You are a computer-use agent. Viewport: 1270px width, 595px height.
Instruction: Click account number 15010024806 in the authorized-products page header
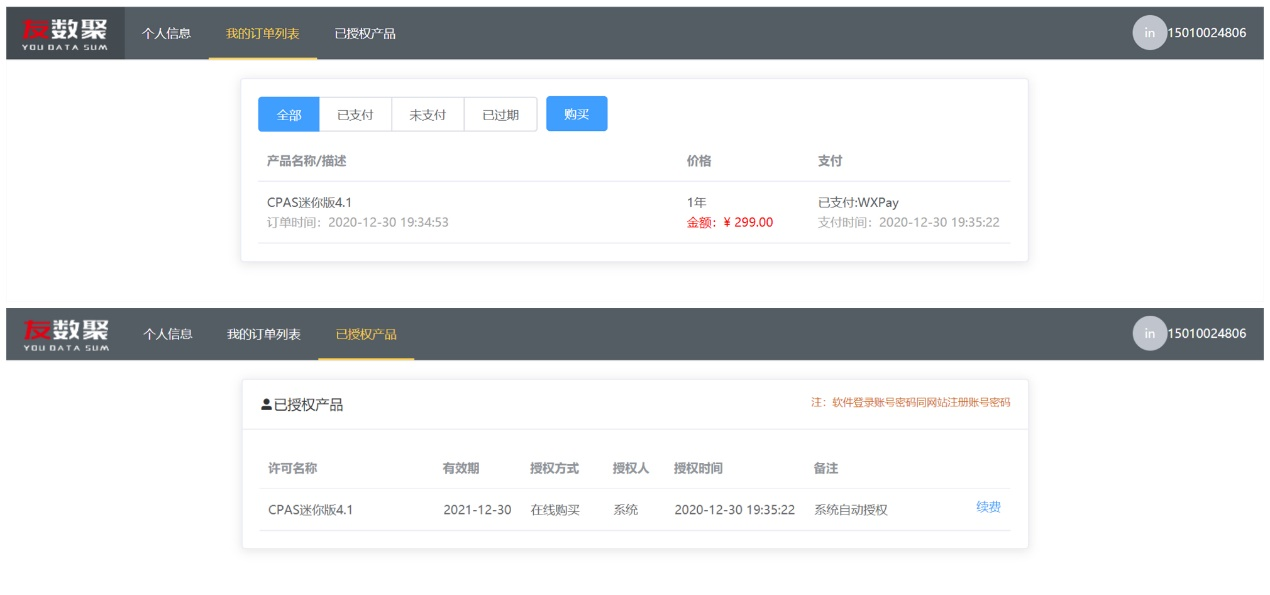click(1208, 333)
